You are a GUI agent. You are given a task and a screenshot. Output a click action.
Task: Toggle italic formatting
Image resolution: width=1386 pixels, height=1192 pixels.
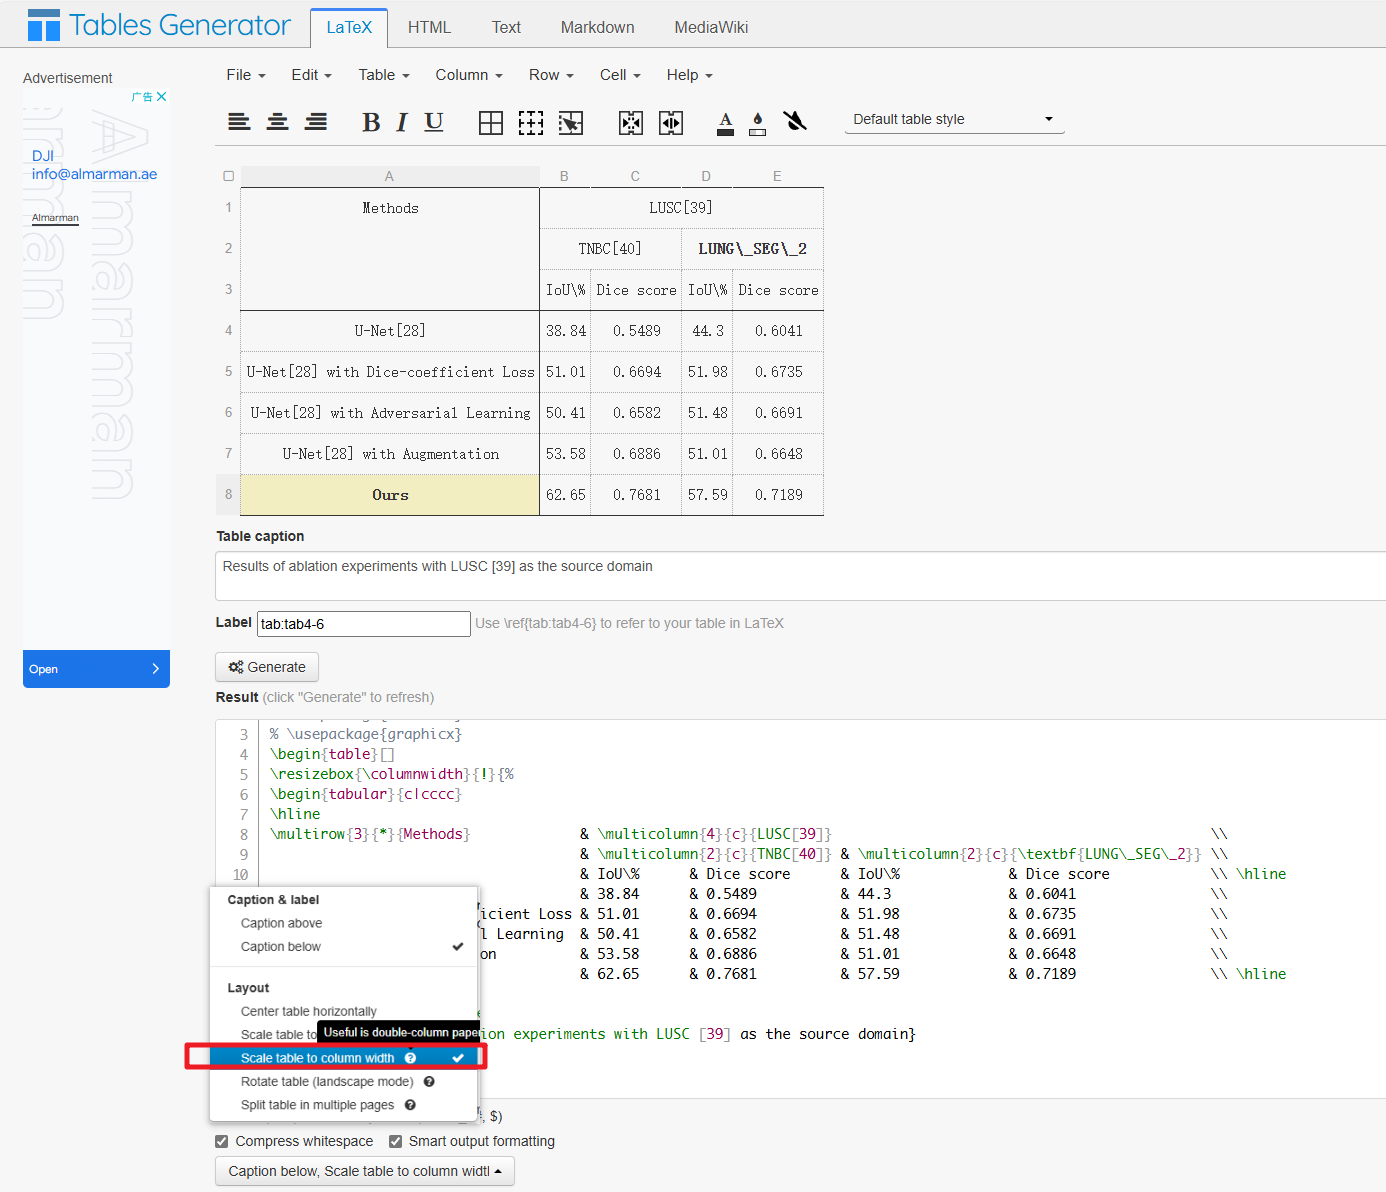(402, 122)
